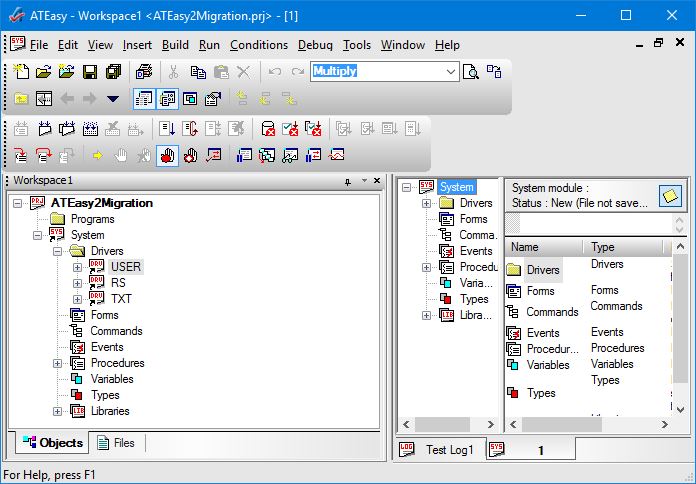Open the Workspace1 panel options arrow

coord(364,181)
